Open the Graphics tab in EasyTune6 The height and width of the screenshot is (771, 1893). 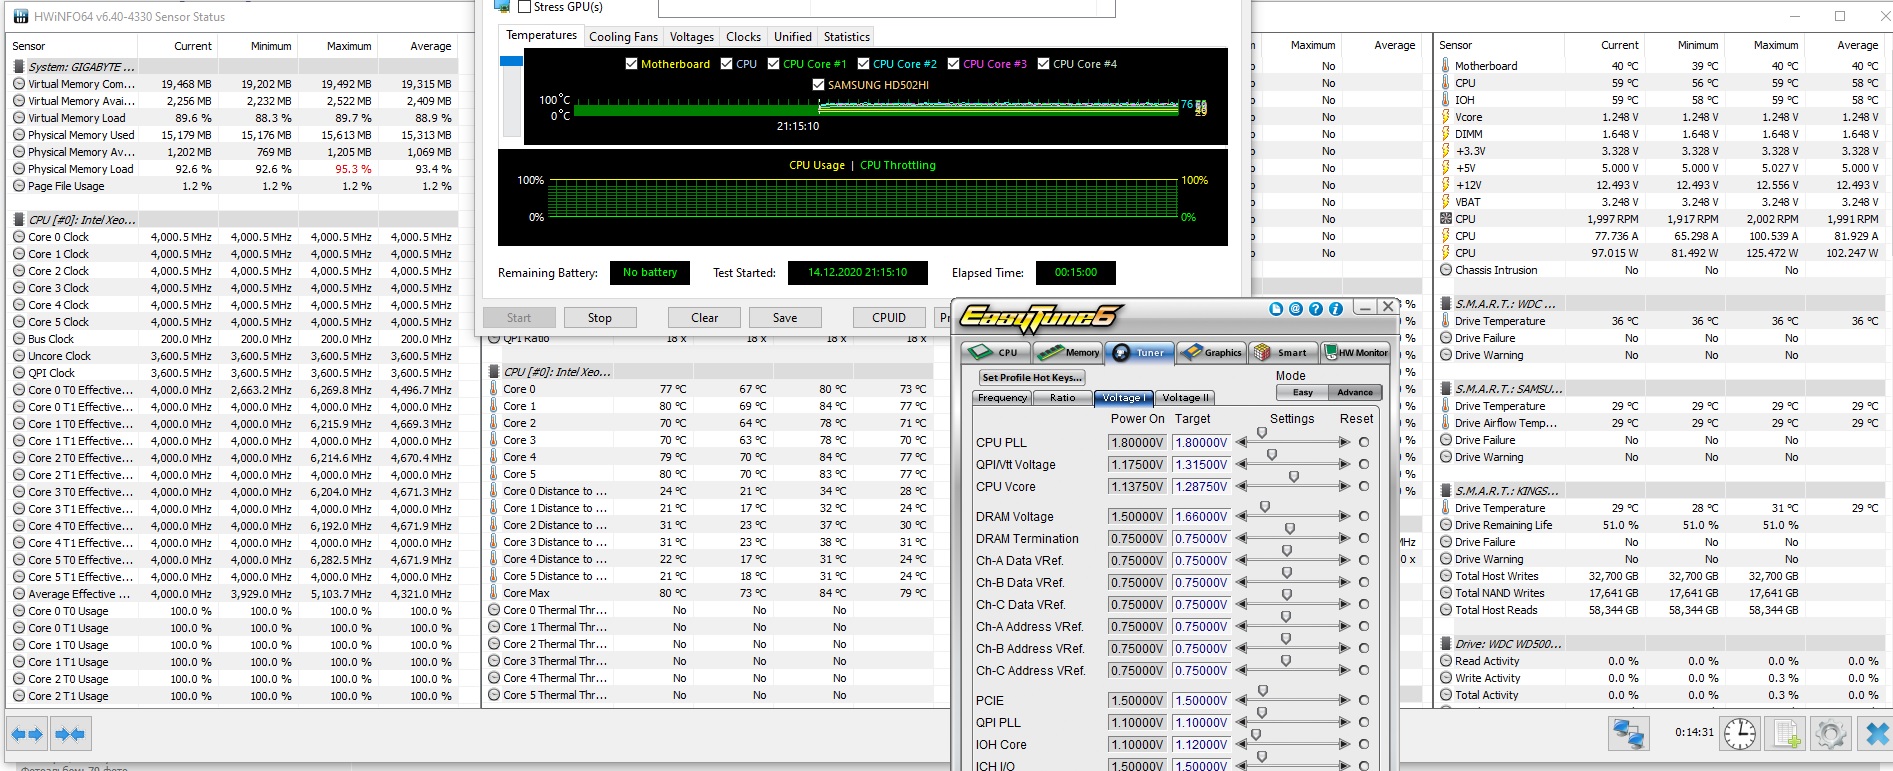(1211, 352)
